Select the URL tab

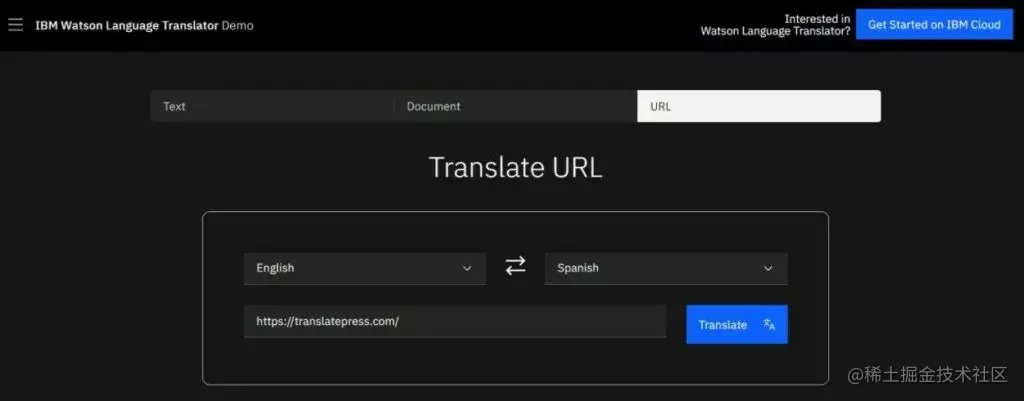coord(759,106)
